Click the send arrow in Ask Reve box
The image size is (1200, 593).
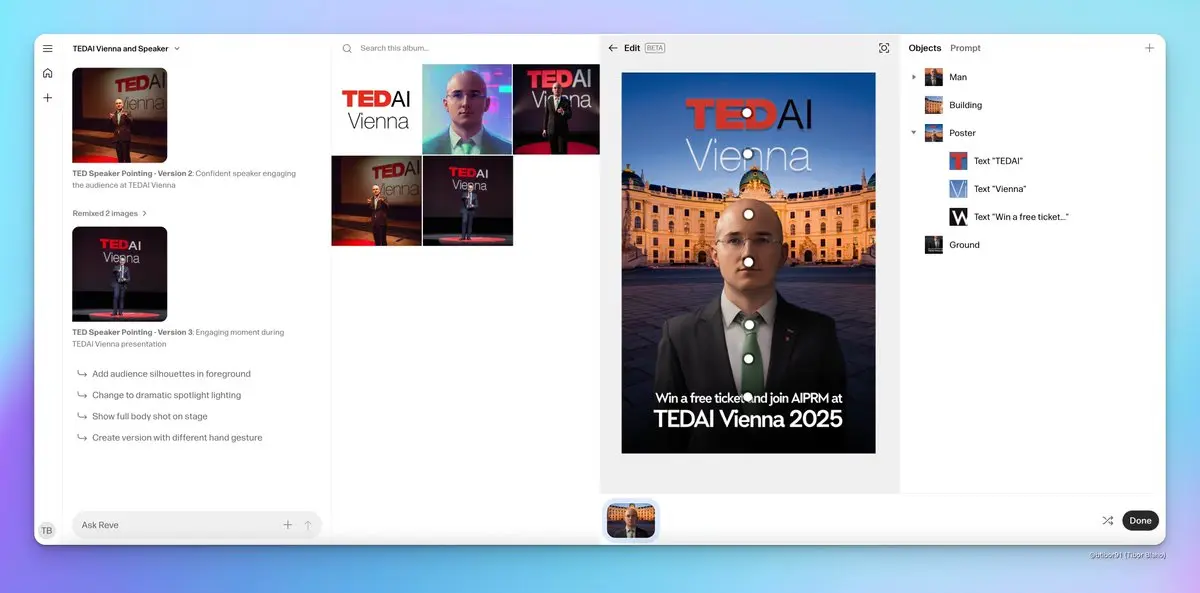coord(308,525)
